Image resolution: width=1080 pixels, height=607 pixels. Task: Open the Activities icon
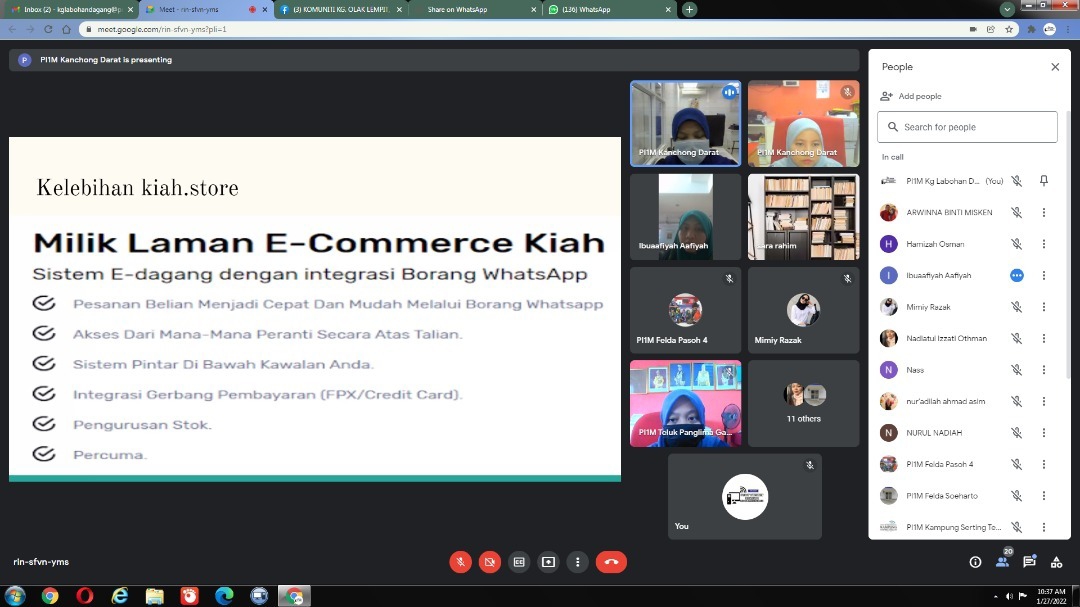1057,562
